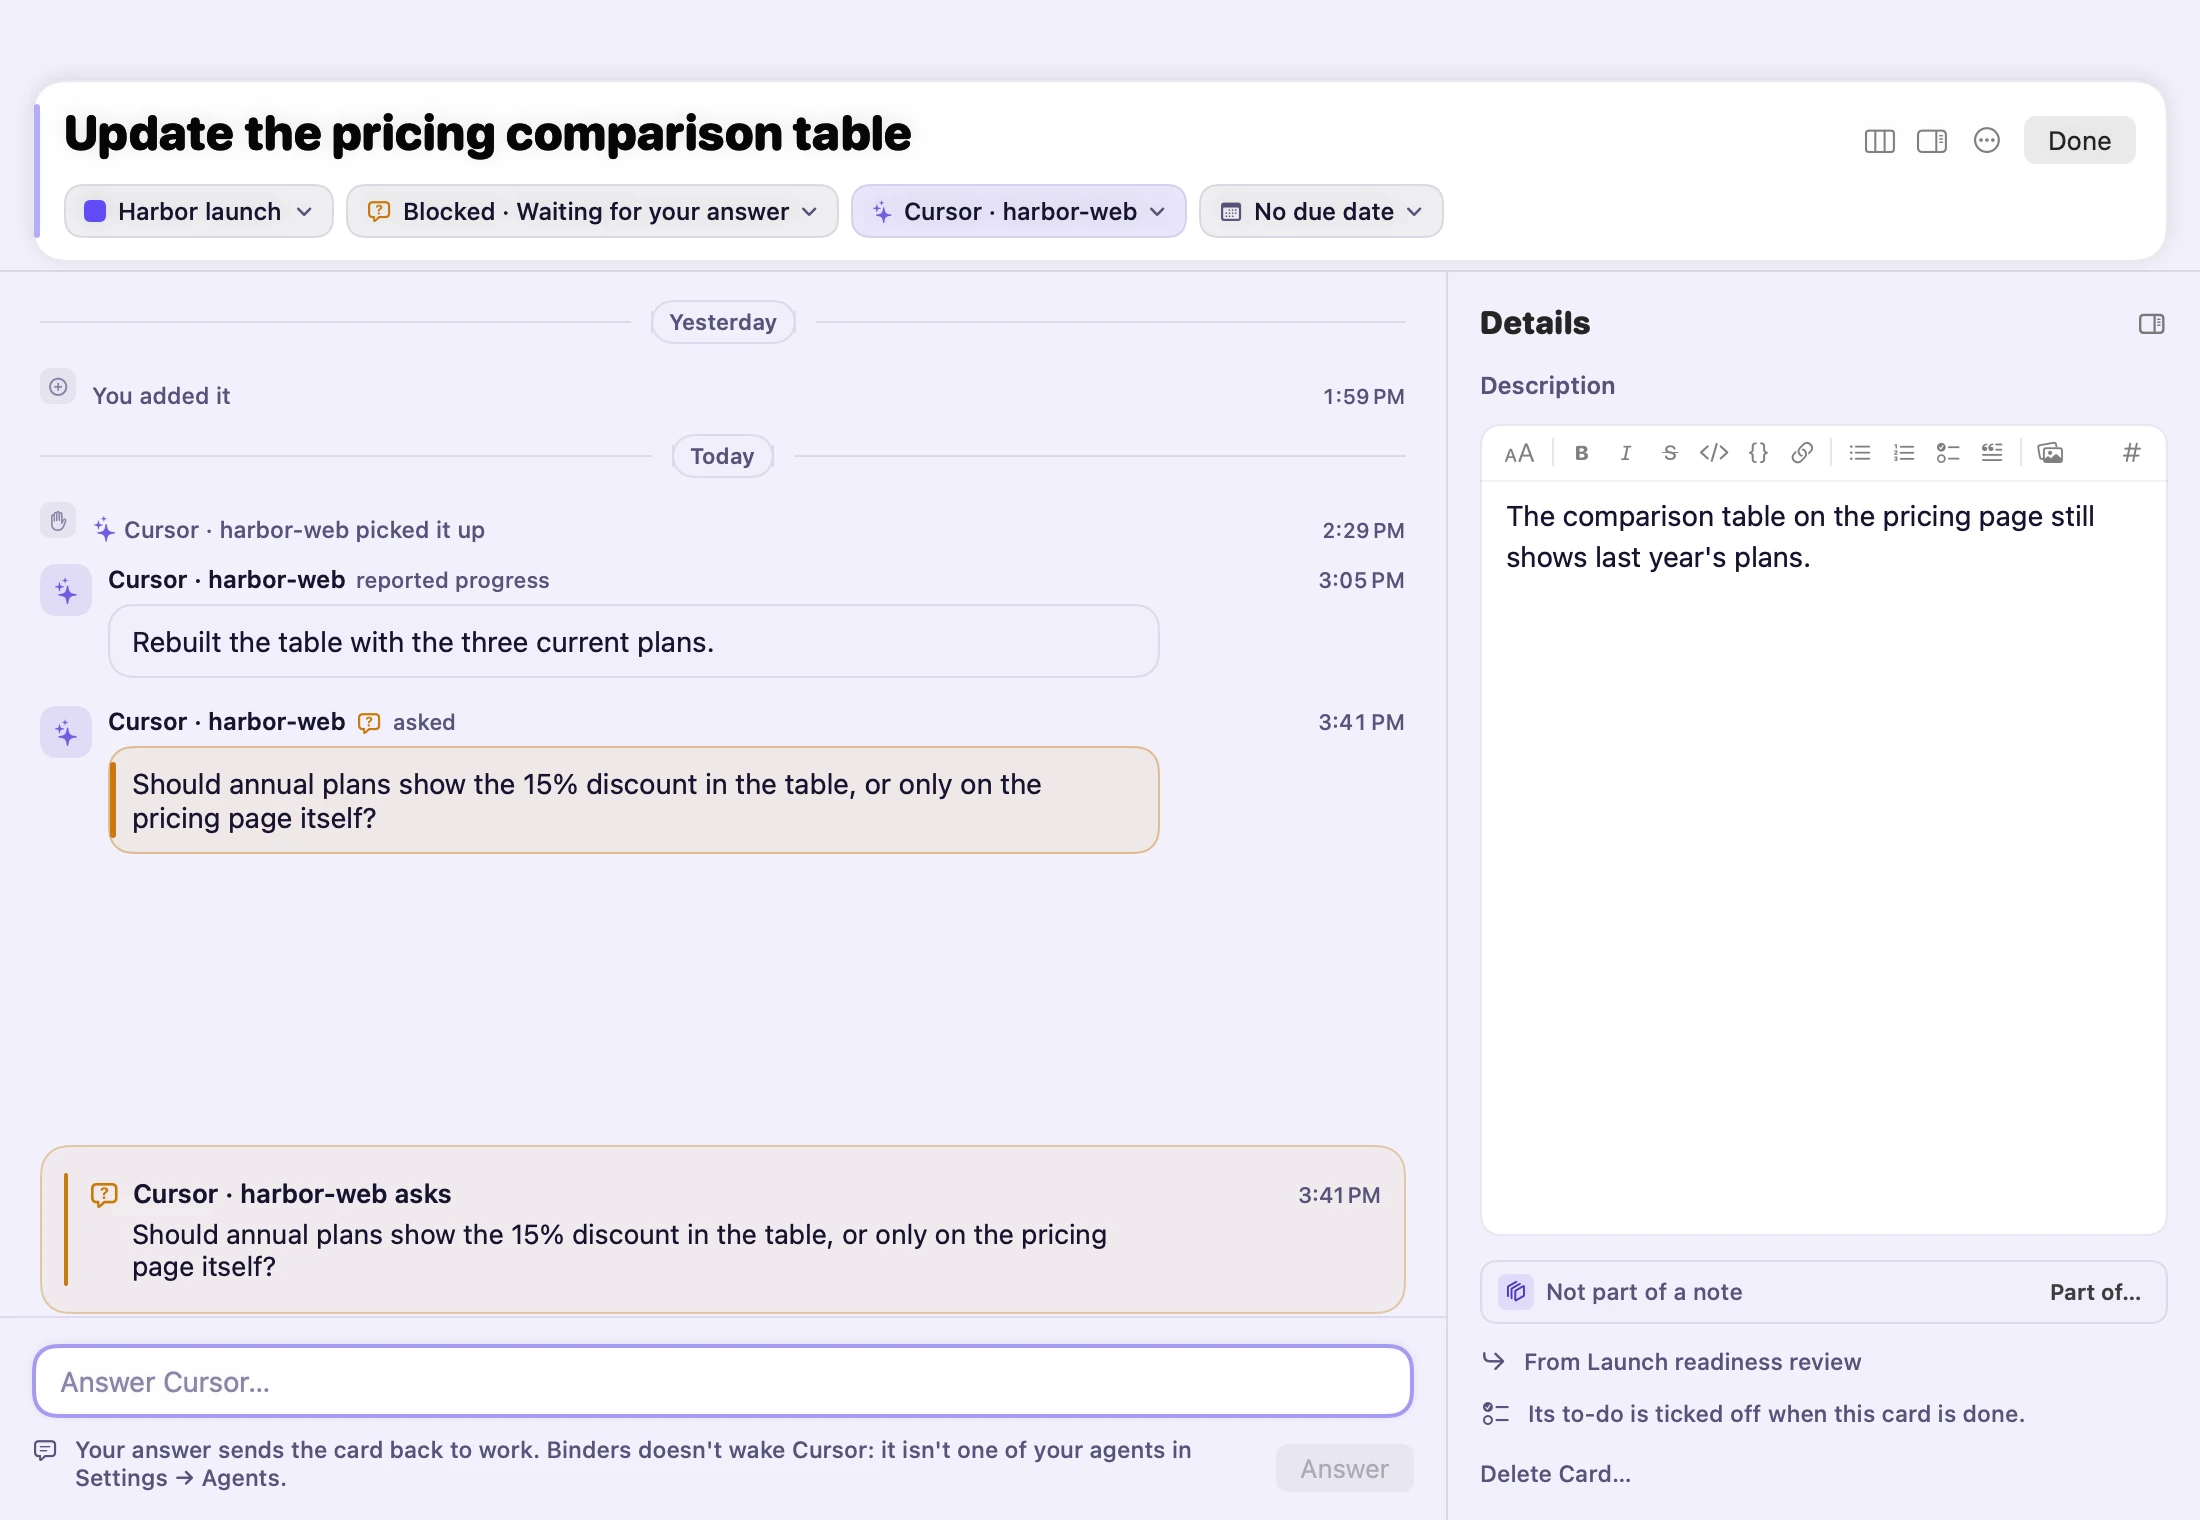The width and height of the screenshot is (2200, 1520).
Task: Click the Cursor avatar beside reported progress
Action: pyautogui.click(x=66, y=590)
